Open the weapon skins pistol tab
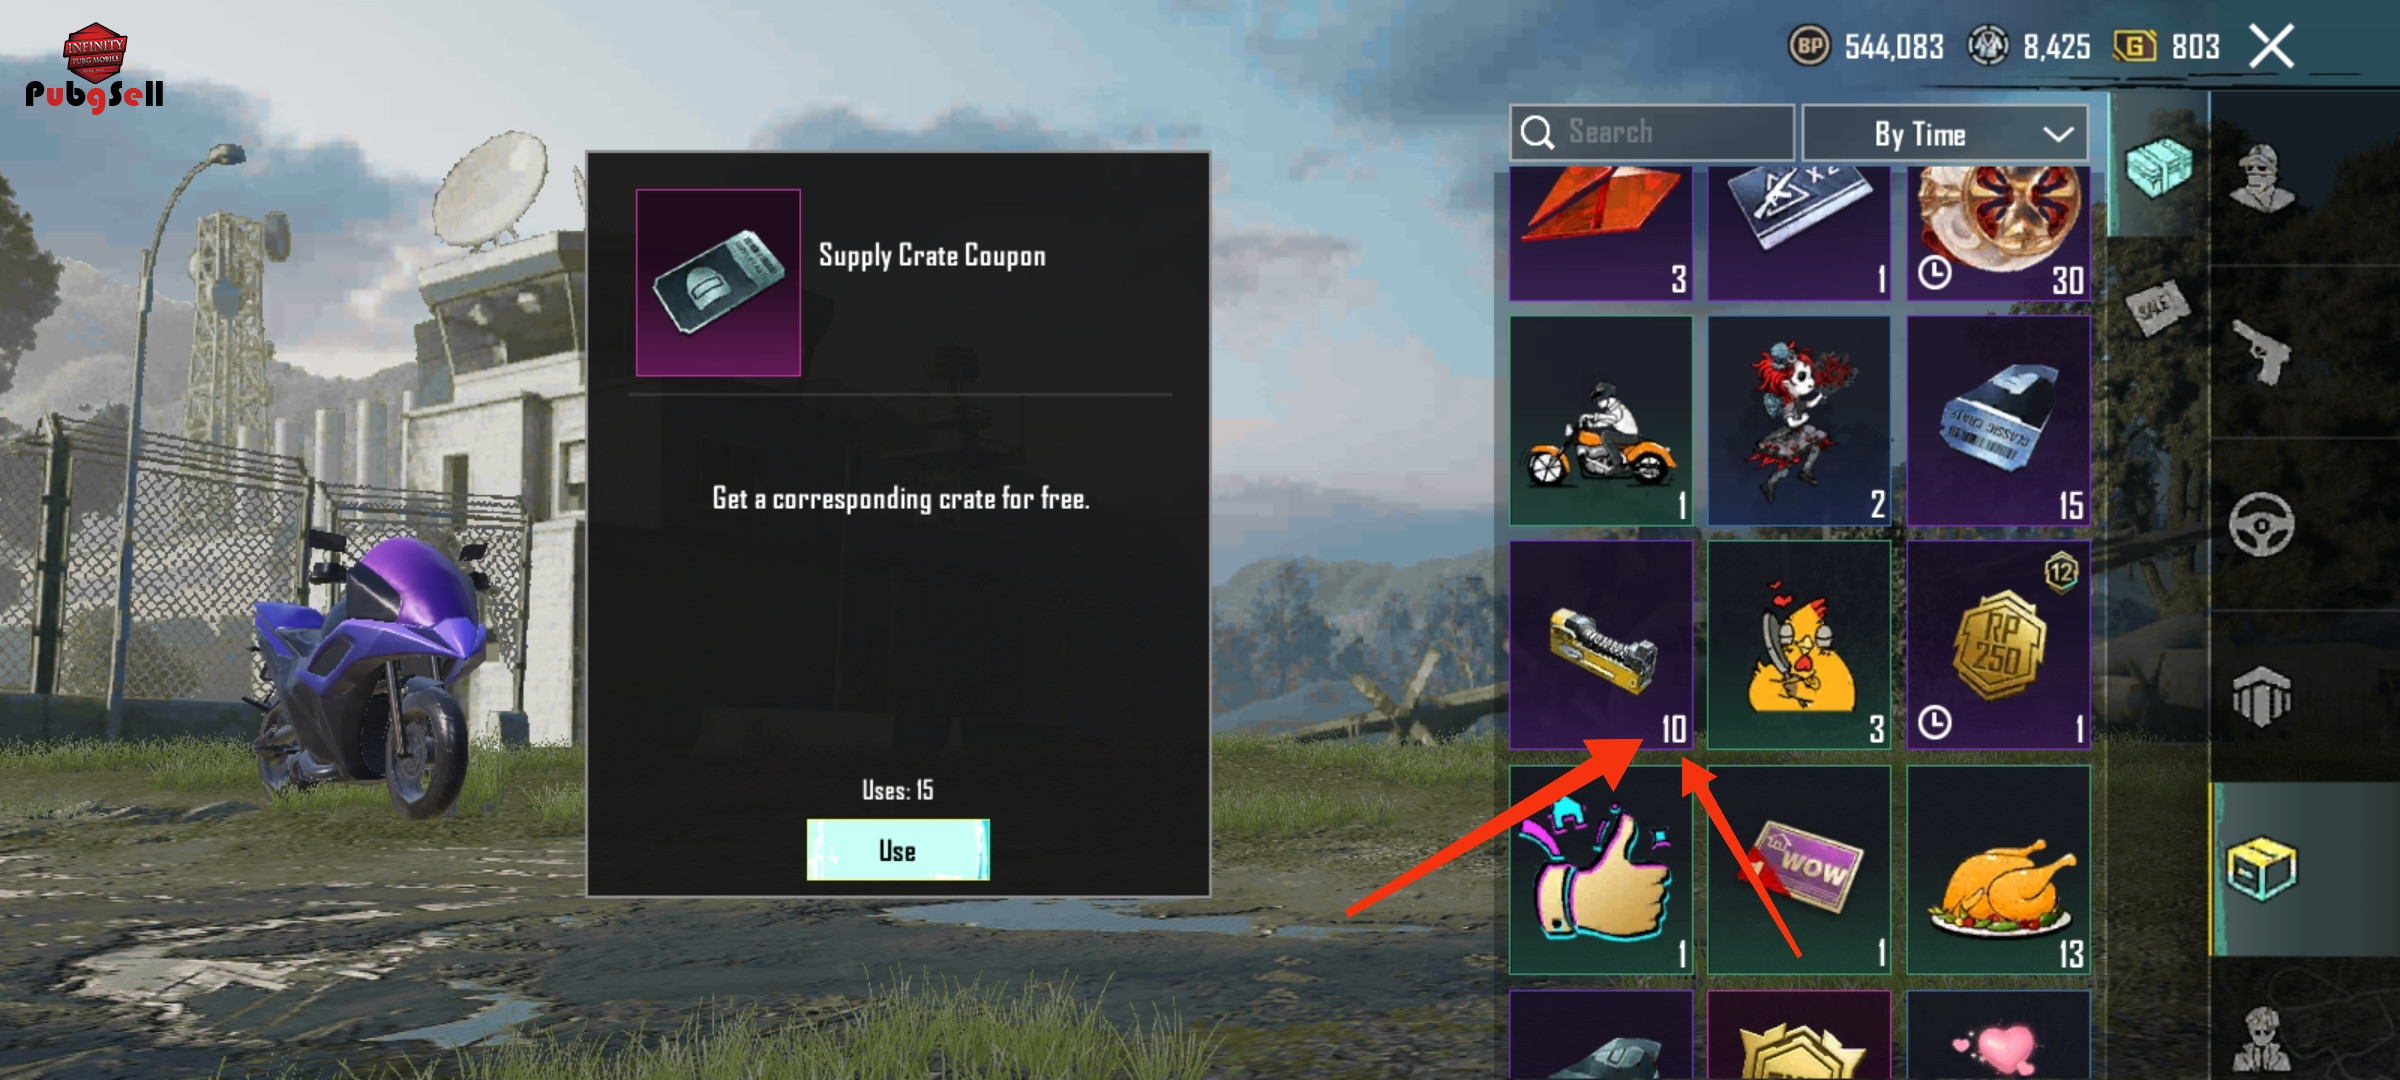 click(2263, 352)
